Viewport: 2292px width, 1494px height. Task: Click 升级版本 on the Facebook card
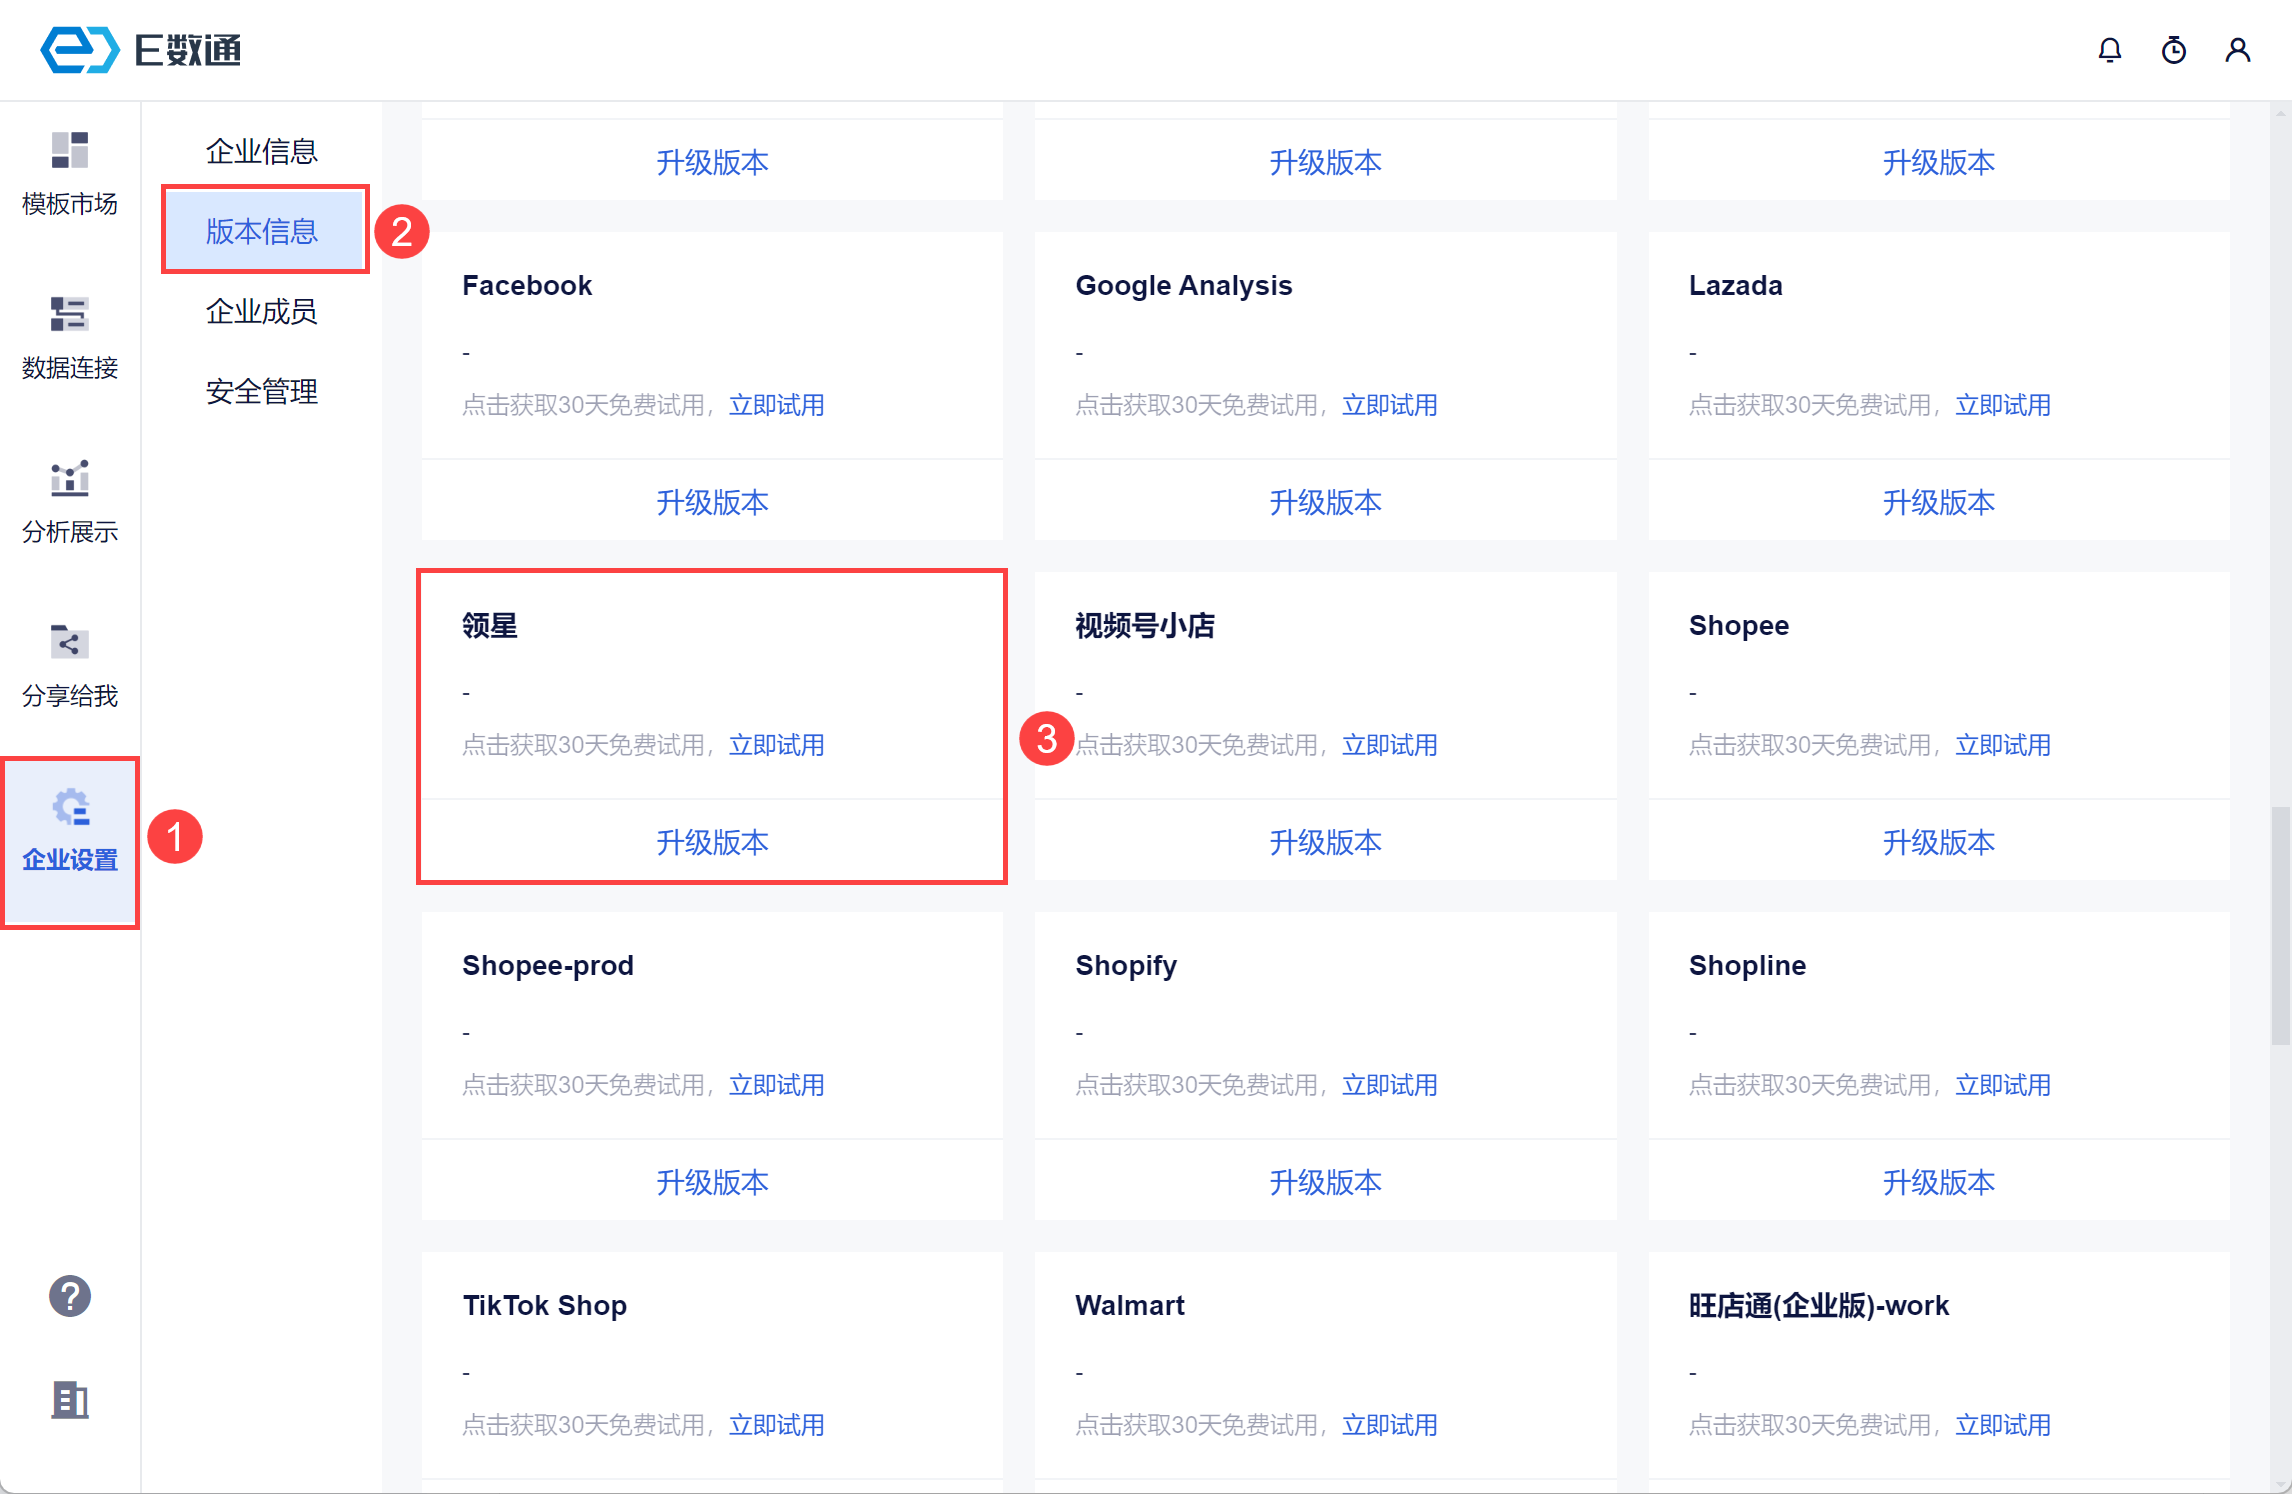712,502
